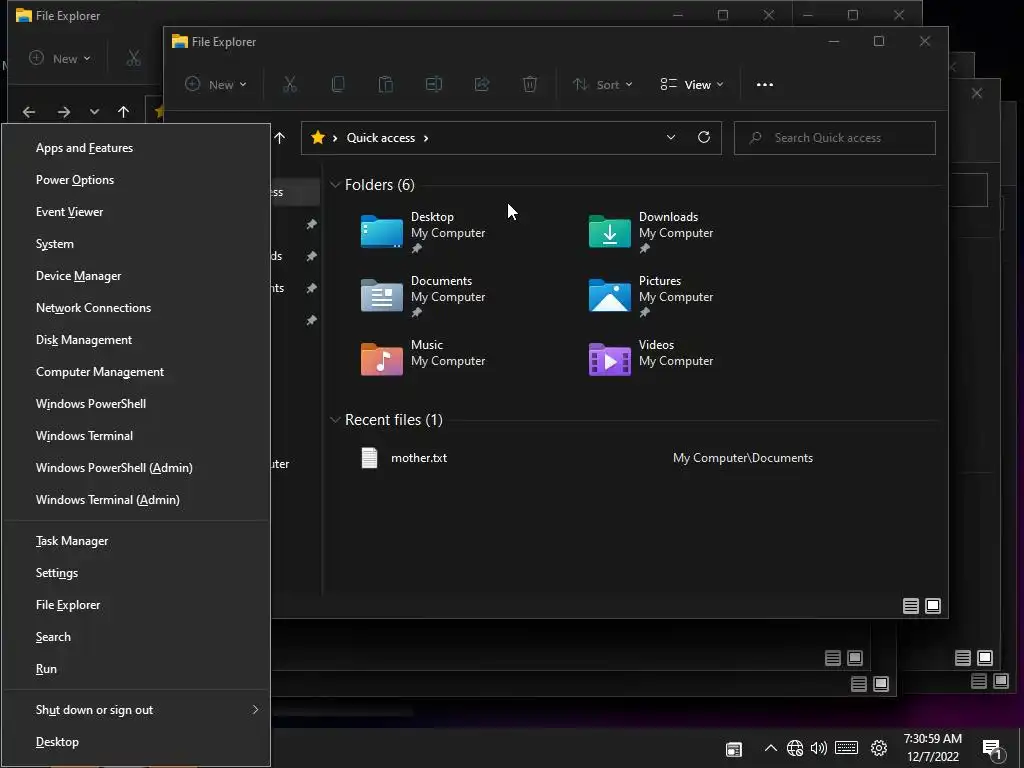Click the Up arrow in front File Explorer window
This screenshot has width=1024, height=768.
[x=280, y=138]
